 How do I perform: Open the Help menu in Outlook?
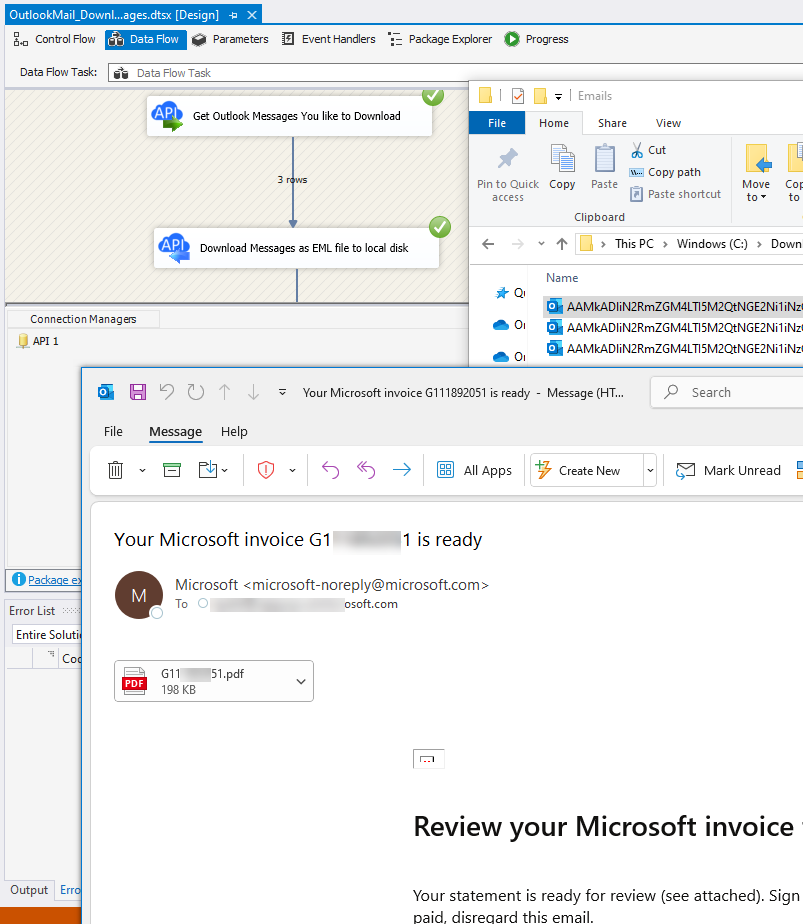pos(234,431)
